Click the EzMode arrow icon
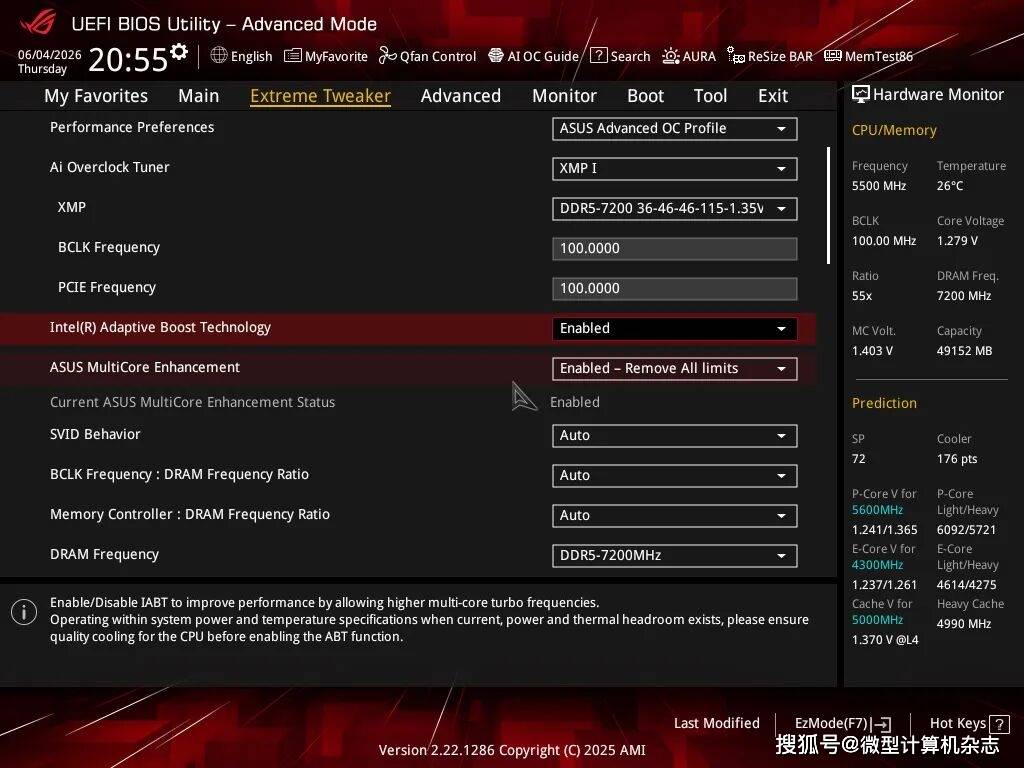 point(881,724)
